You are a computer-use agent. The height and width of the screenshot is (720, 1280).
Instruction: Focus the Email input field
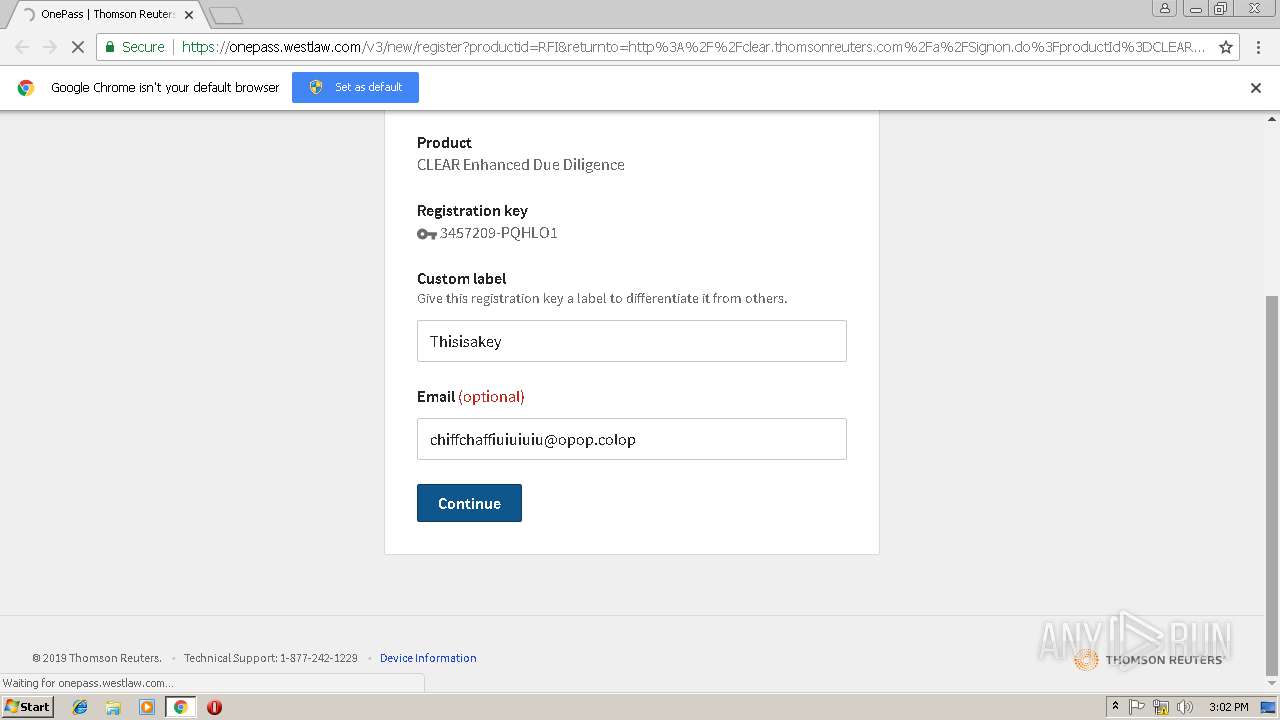coord(632,439)
